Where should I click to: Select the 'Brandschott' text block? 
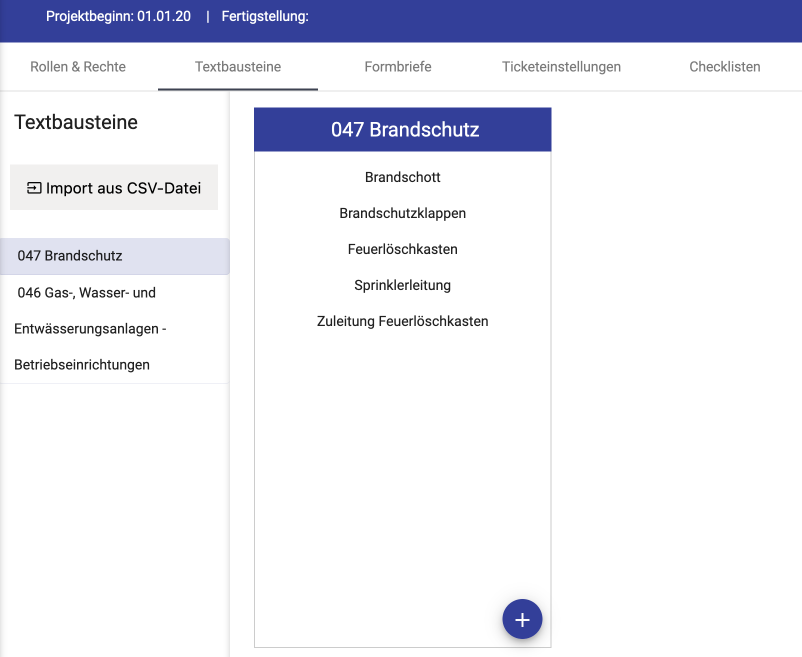pos(403,178)
